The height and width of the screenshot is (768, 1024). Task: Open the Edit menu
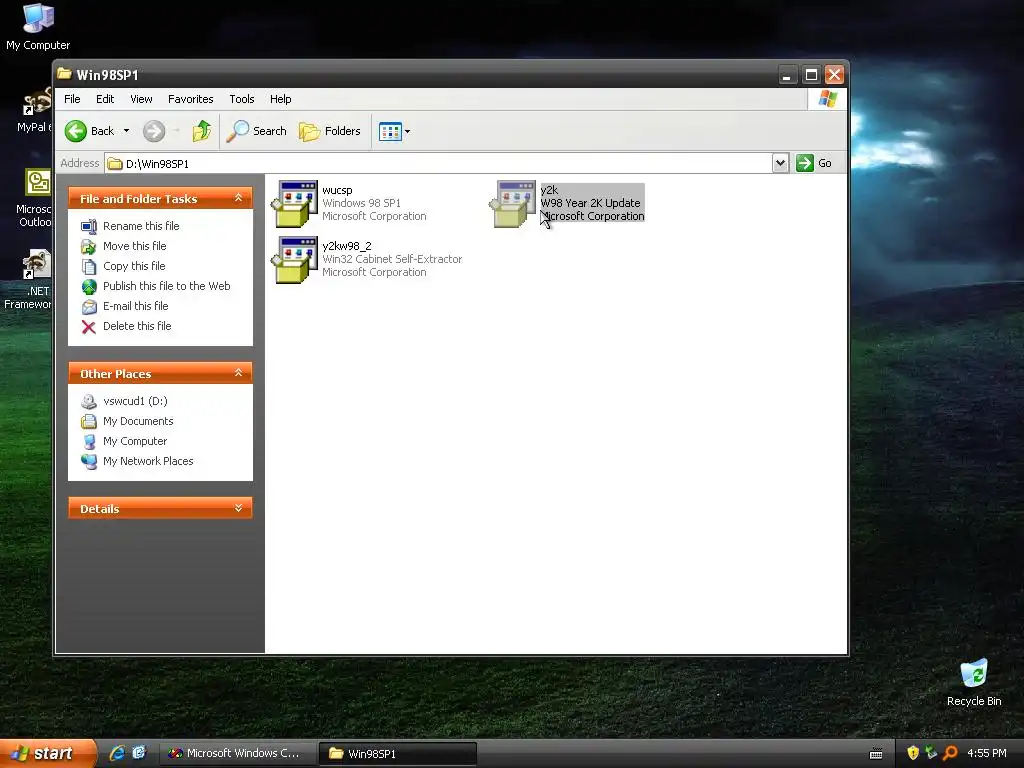(105, 99)
